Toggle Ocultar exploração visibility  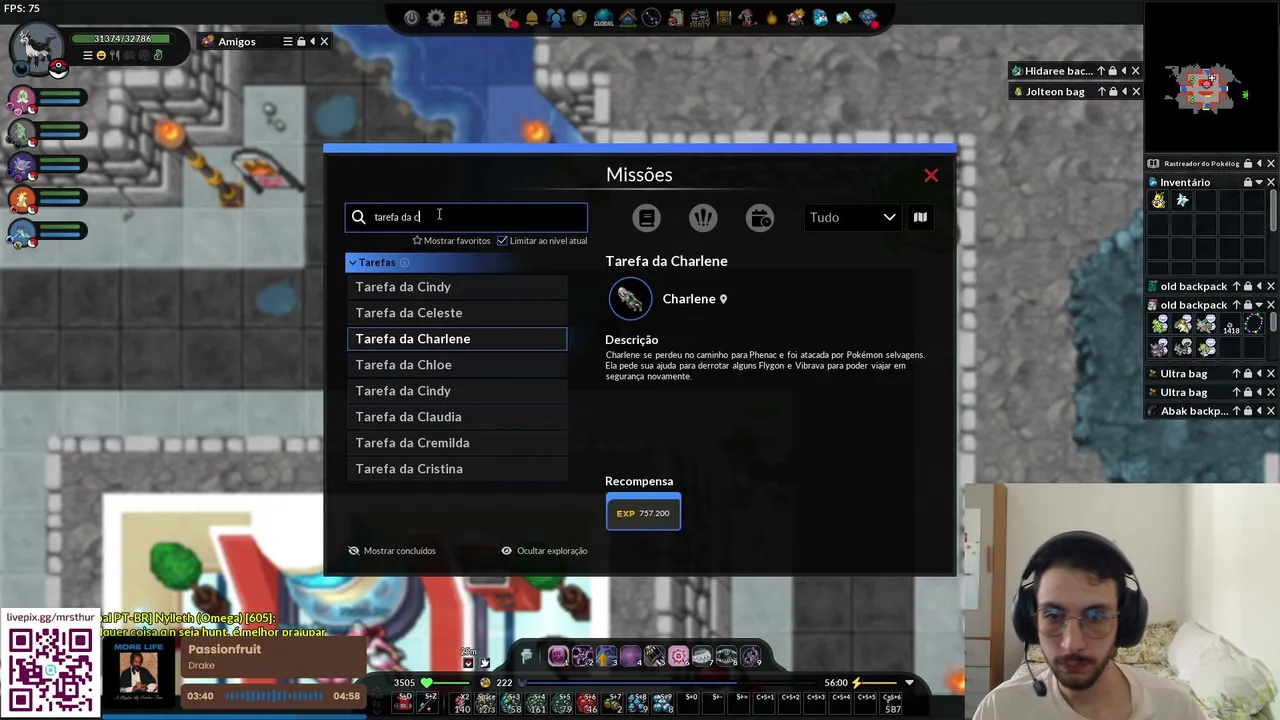[544, 551]
